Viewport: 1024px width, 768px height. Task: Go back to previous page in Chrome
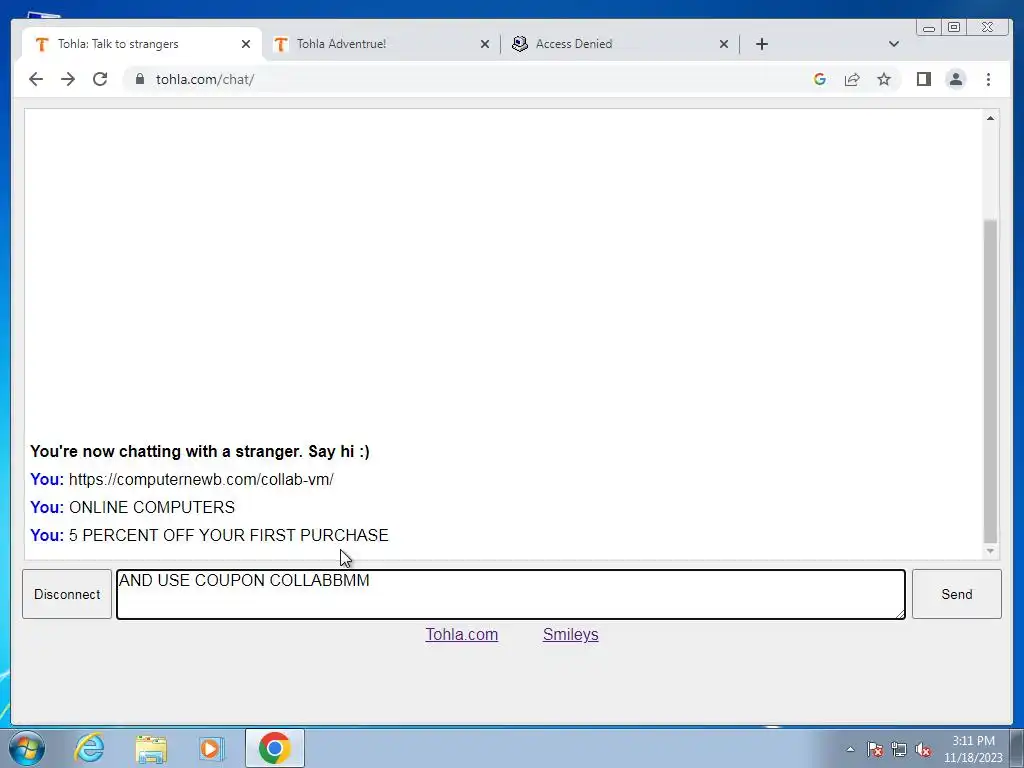(x=36, y=79)
